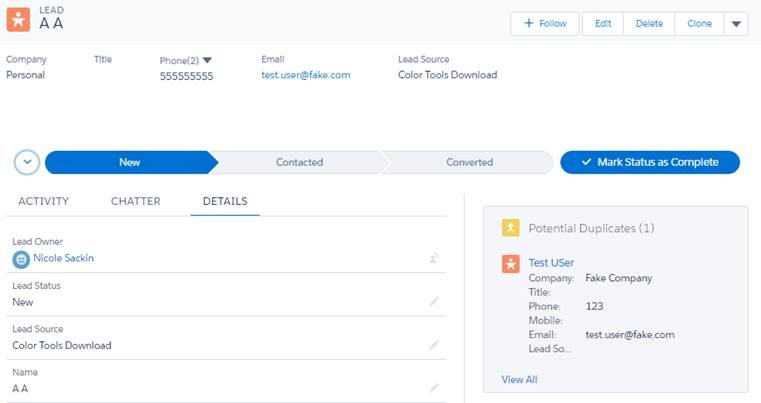Click Mark Status as Complete button
Viewport: 761px width, 403px height.
pos(650,162)
